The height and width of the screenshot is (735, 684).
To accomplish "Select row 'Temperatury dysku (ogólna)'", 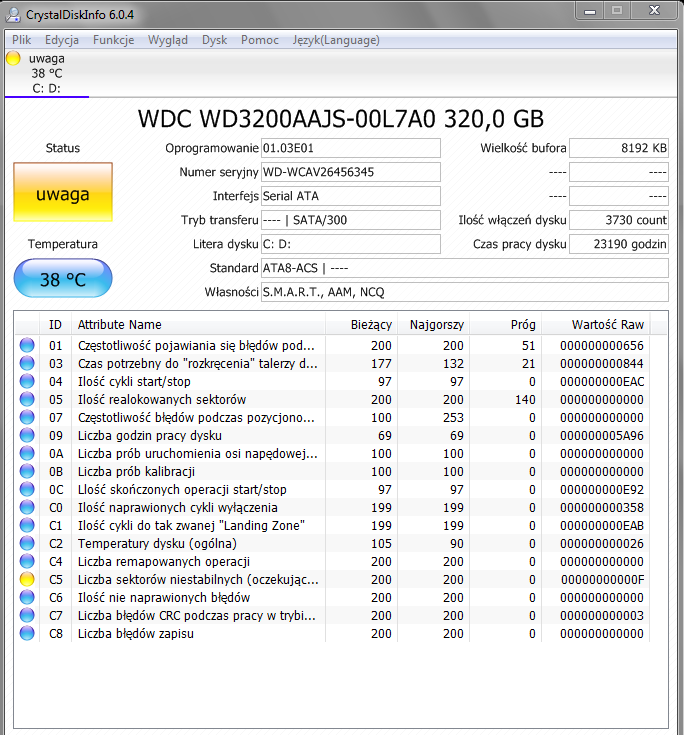I will point(332,543).
